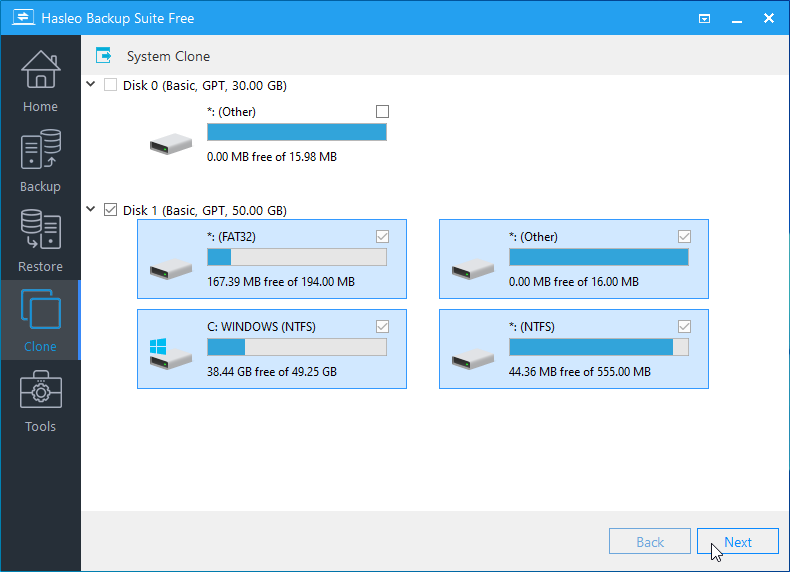Toggle the checkbox on Disk 1 Other partition
Image resolution: width=790 pixels, height=572 pixels.
tap(684, 237)
